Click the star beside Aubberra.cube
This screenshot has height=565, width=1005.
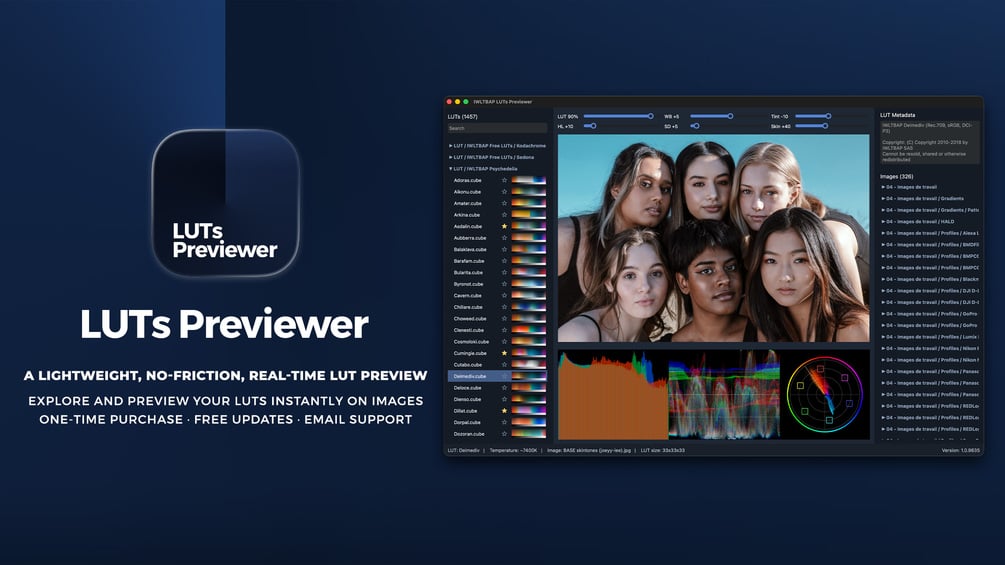[x=504, y=238]
